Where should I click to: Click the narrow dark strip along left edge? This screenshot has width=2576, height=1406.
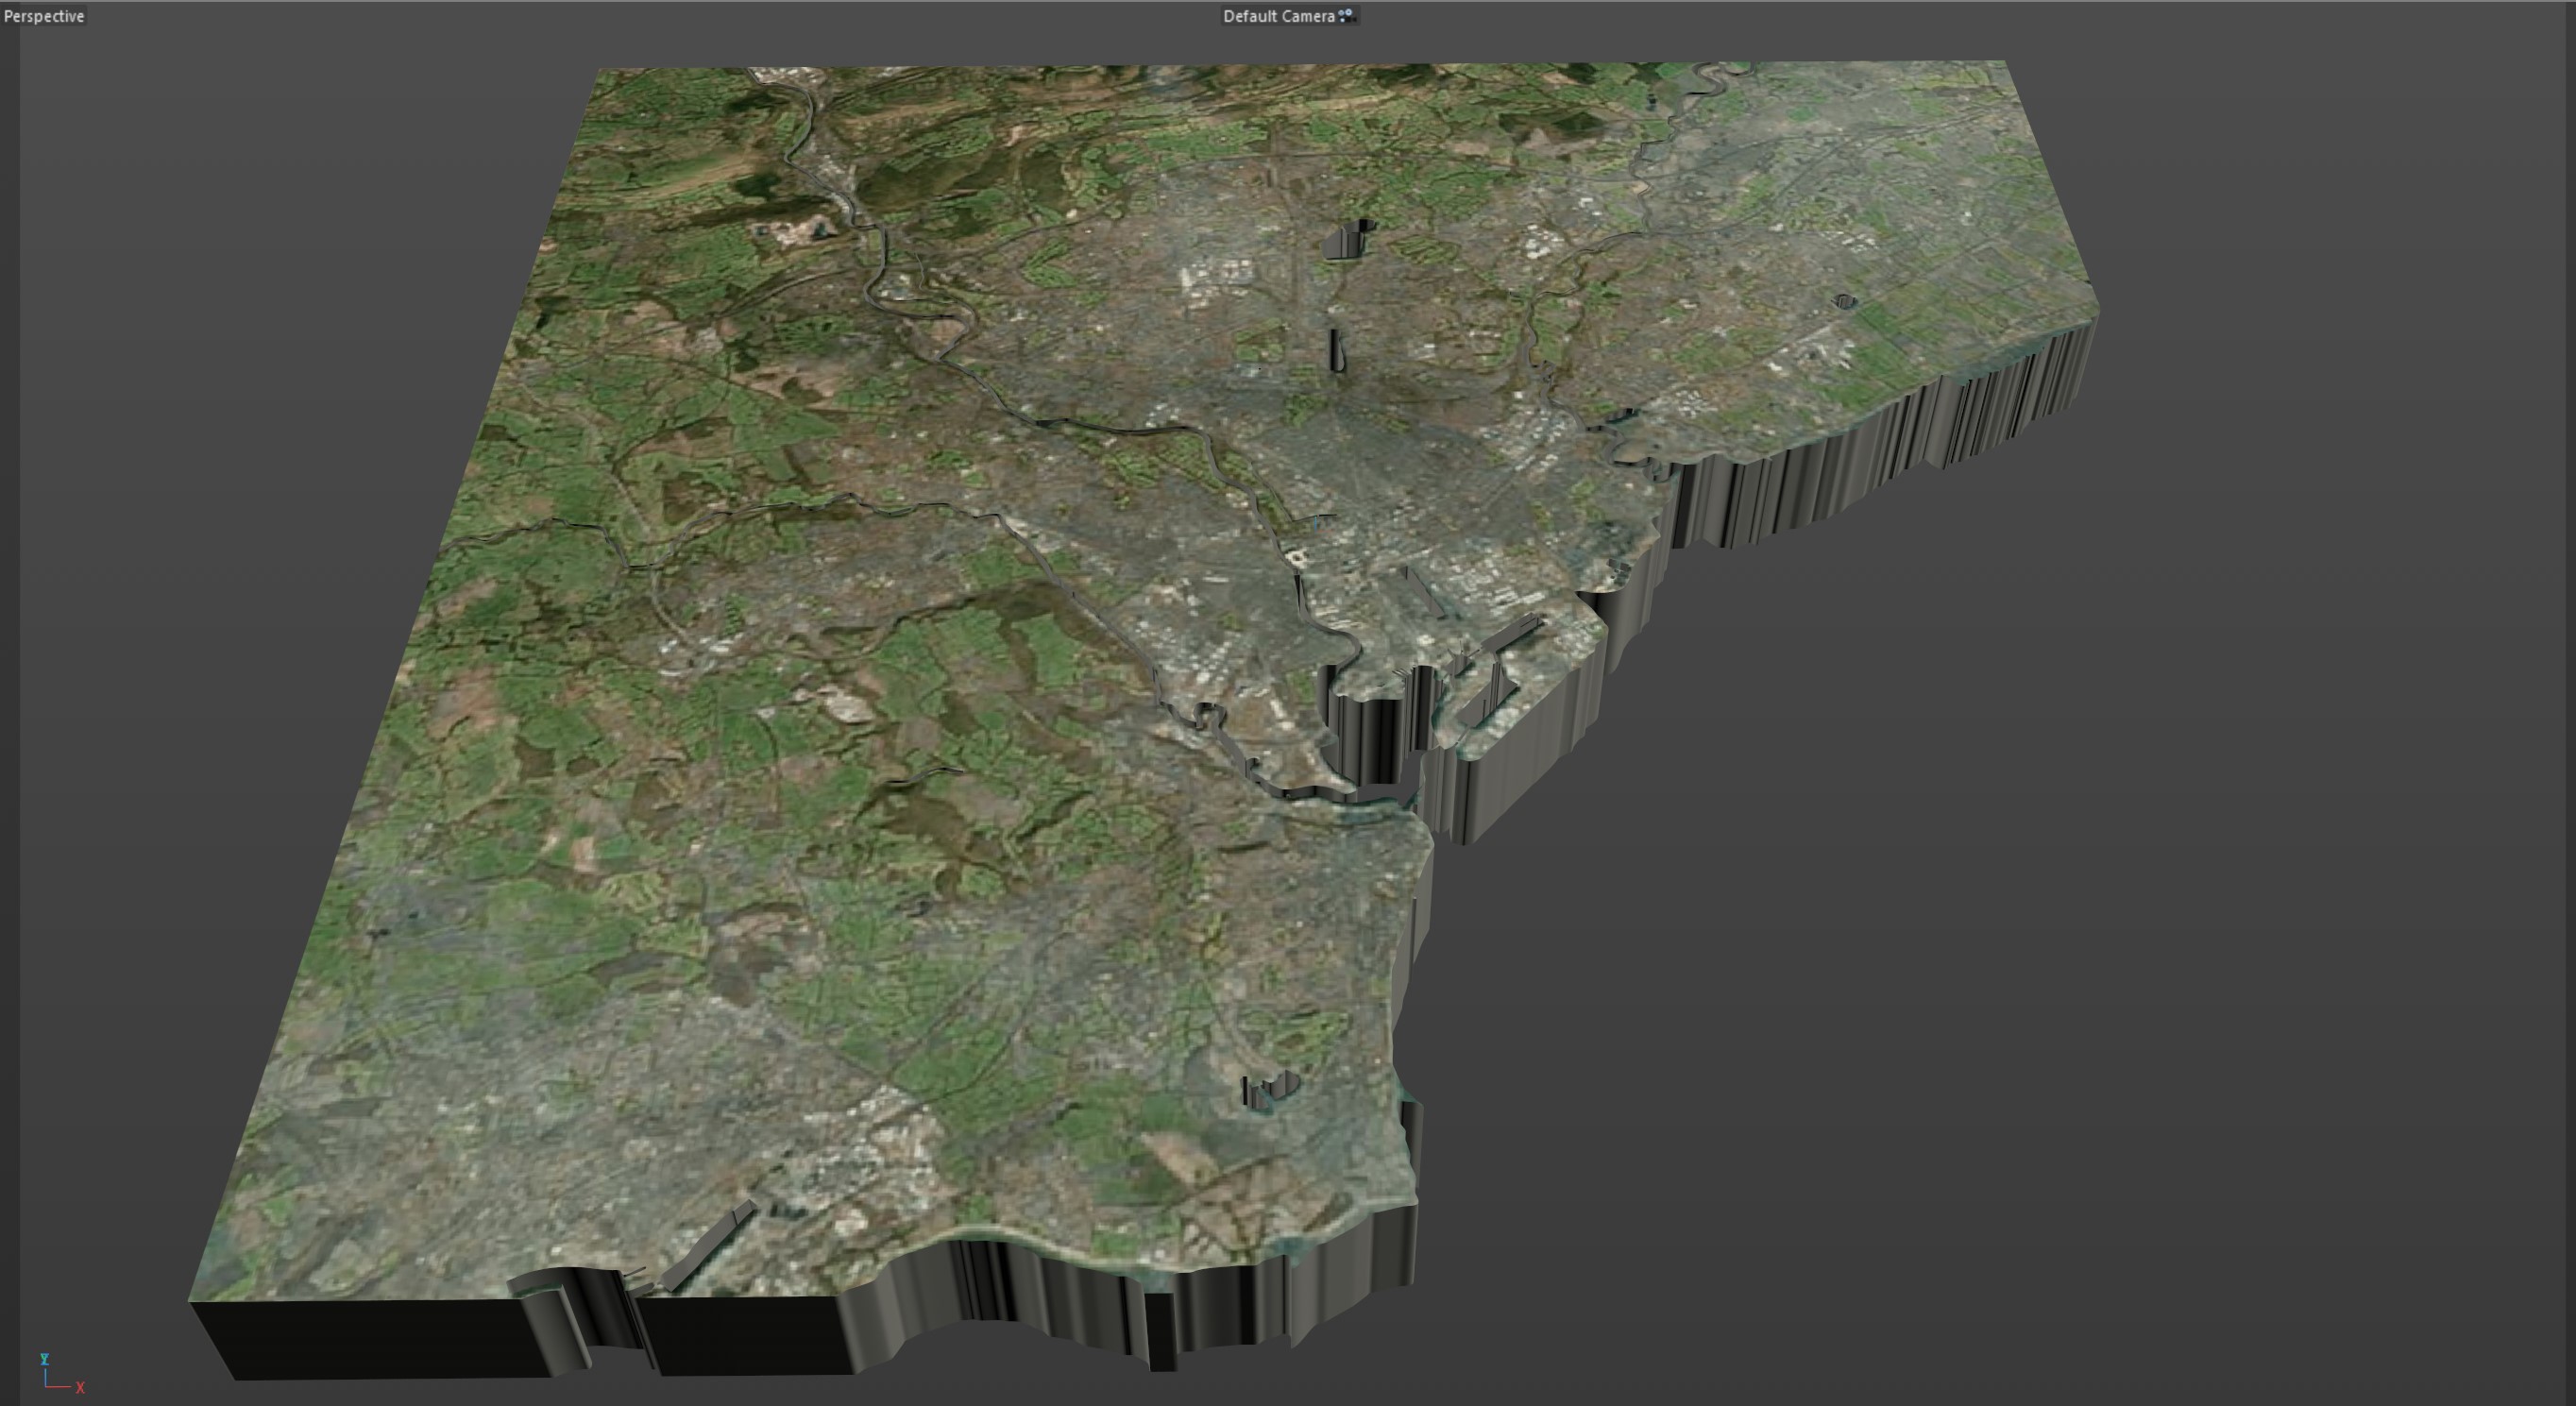9,700
